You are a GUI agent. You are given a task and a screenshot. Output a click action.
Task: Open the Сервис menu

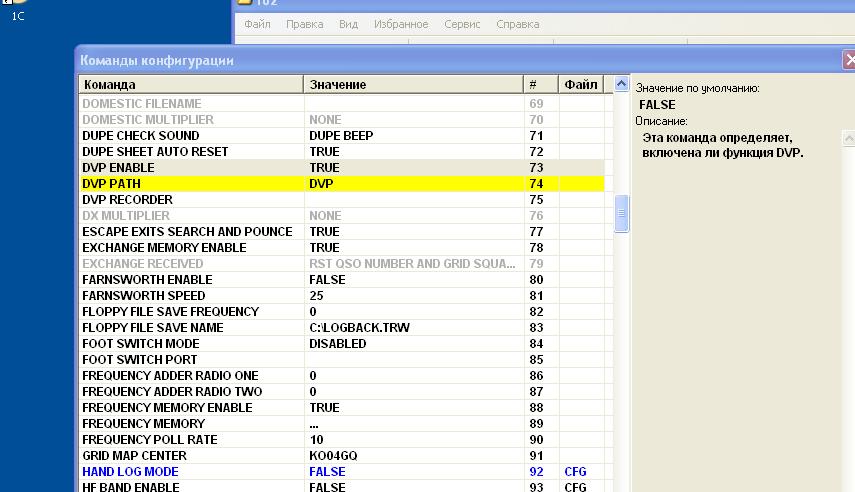(462, 24)
